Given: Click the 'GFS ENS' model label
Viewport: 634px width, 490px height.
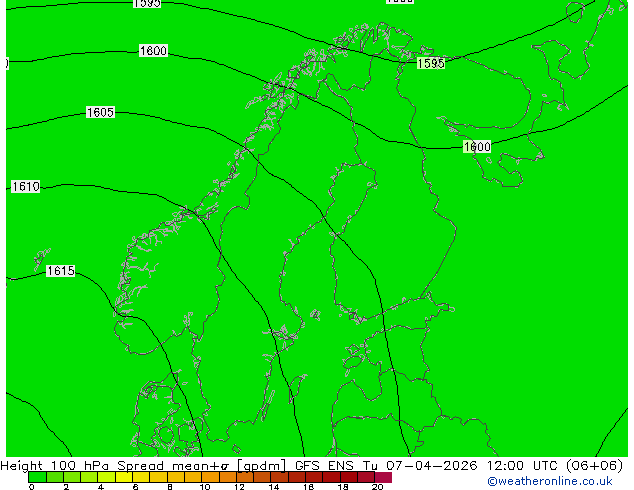Looking at the screenshot, I should pos(324,465).
